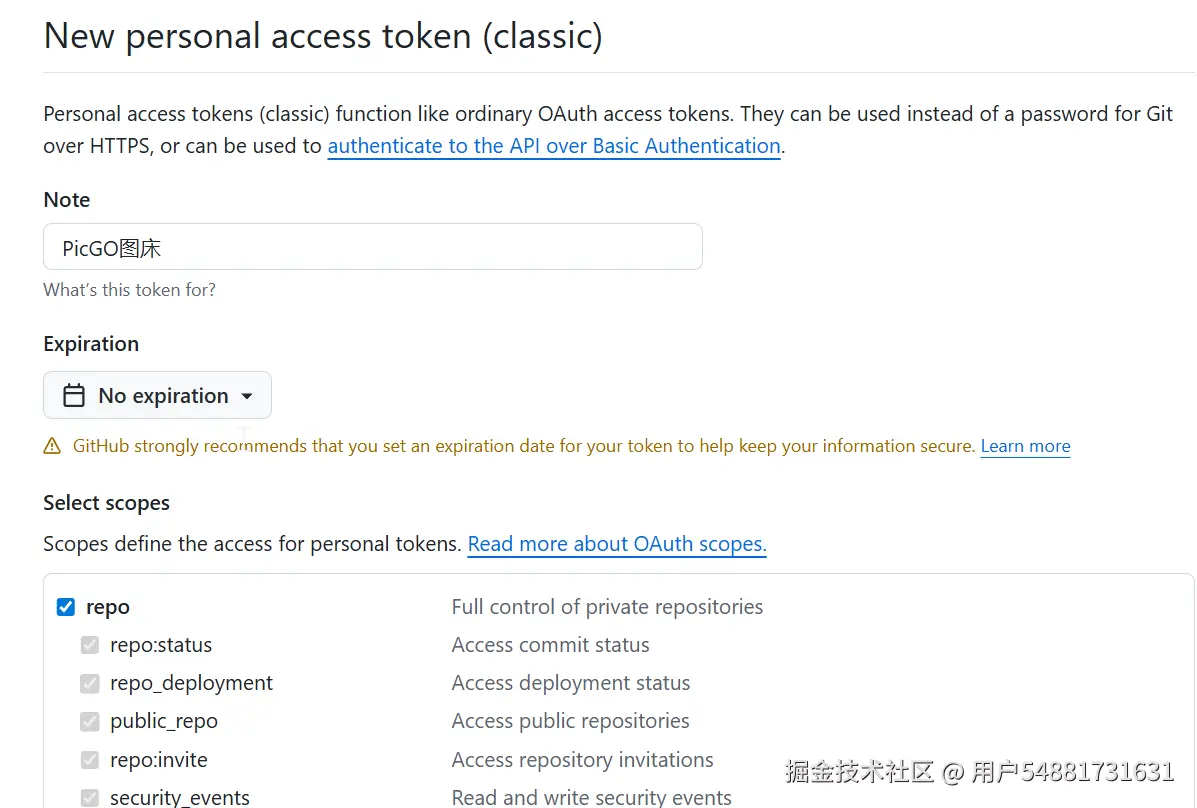The width and height of the screenshot is (1197, 808).
Task: Click the New personal access token heading
Action: [323, 36]
